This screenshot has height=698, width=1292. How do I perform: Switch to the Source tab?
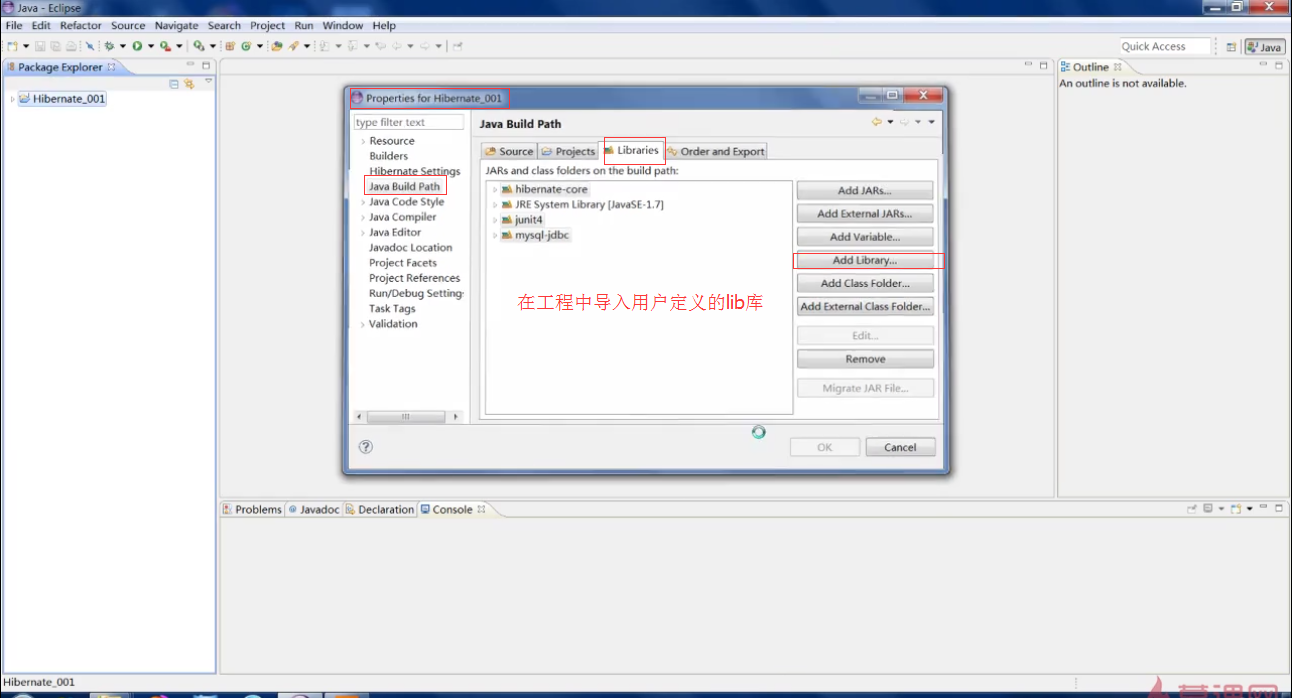click(509, 151)
